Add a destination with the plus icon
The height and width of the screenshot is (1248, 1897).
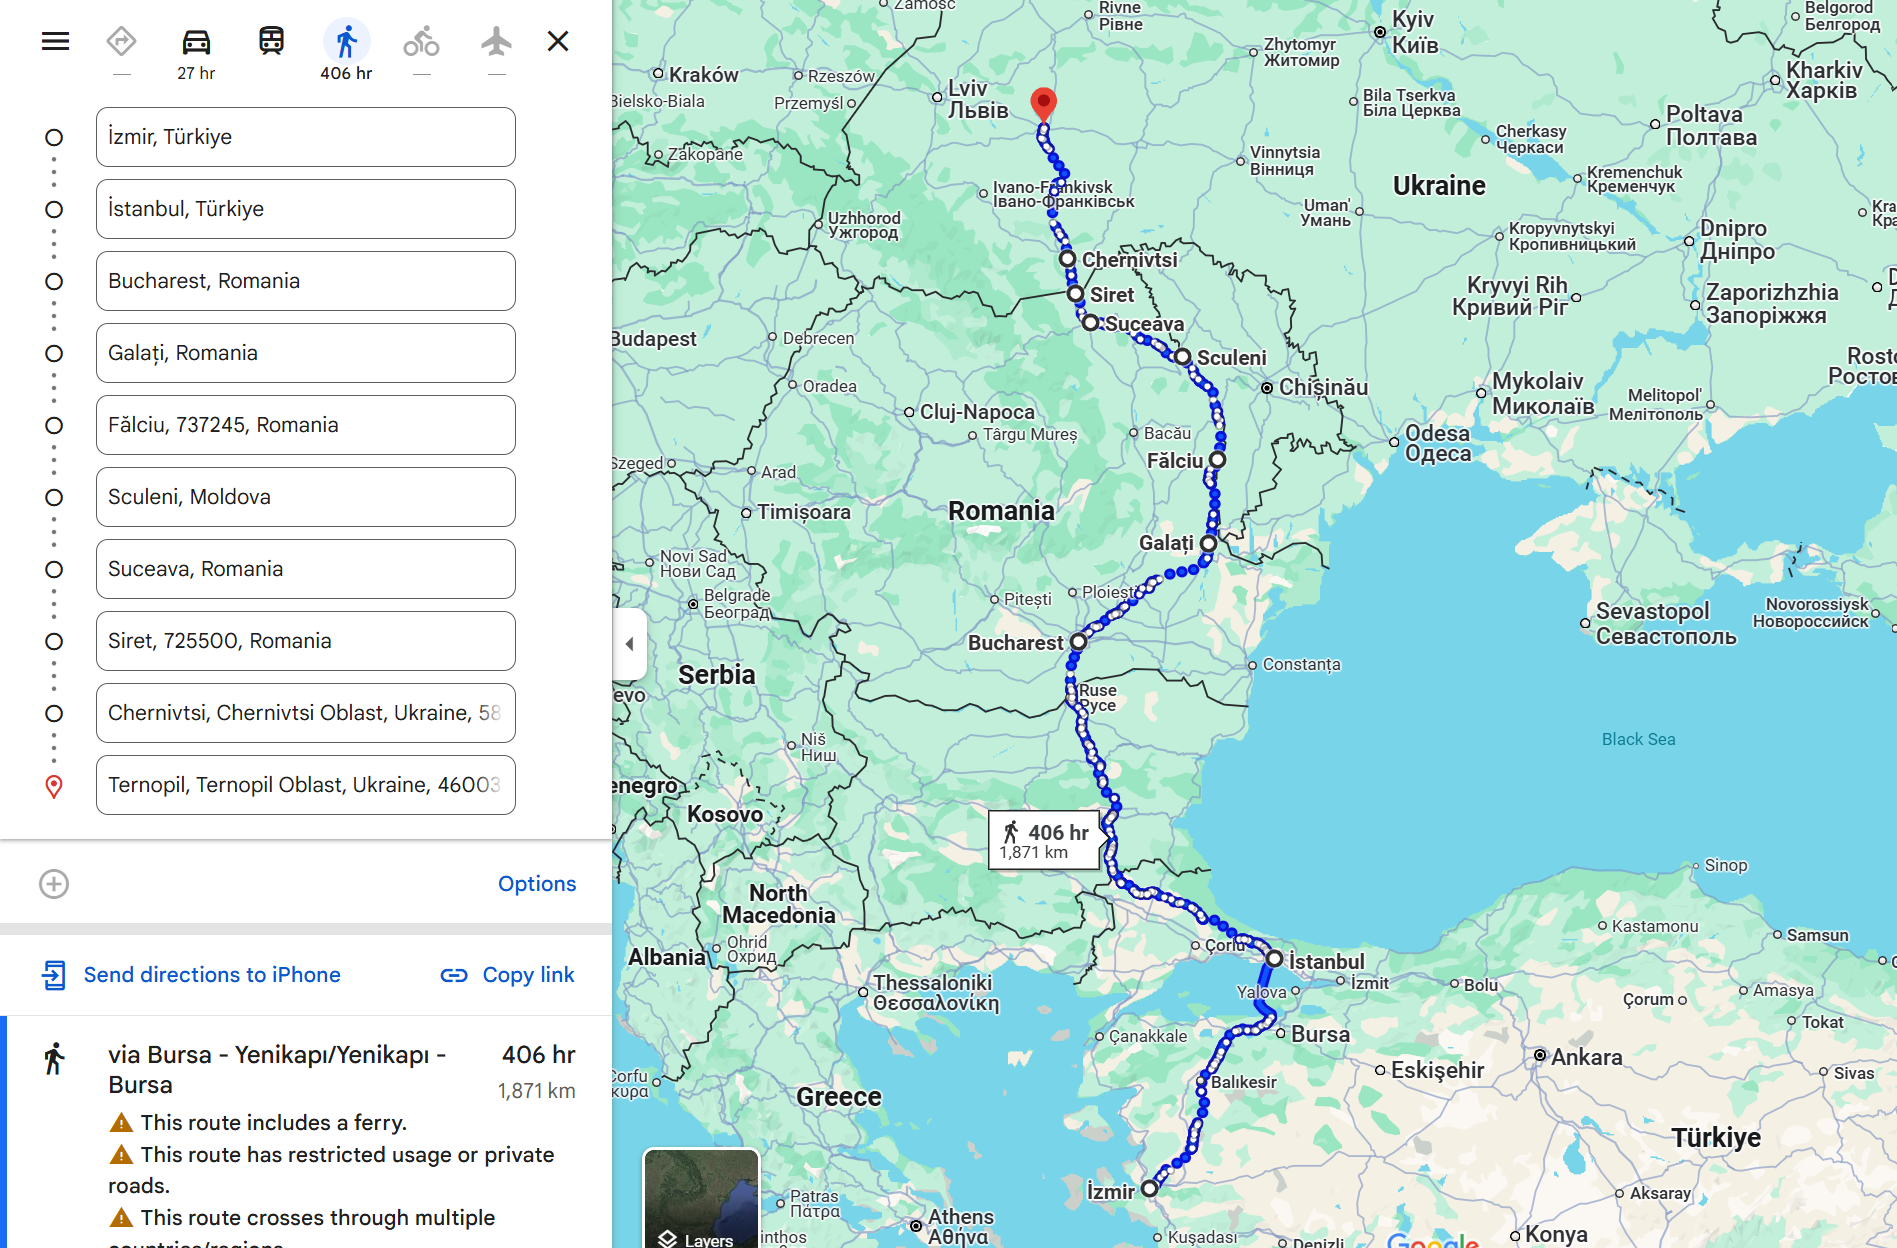[x=54, y=884]
